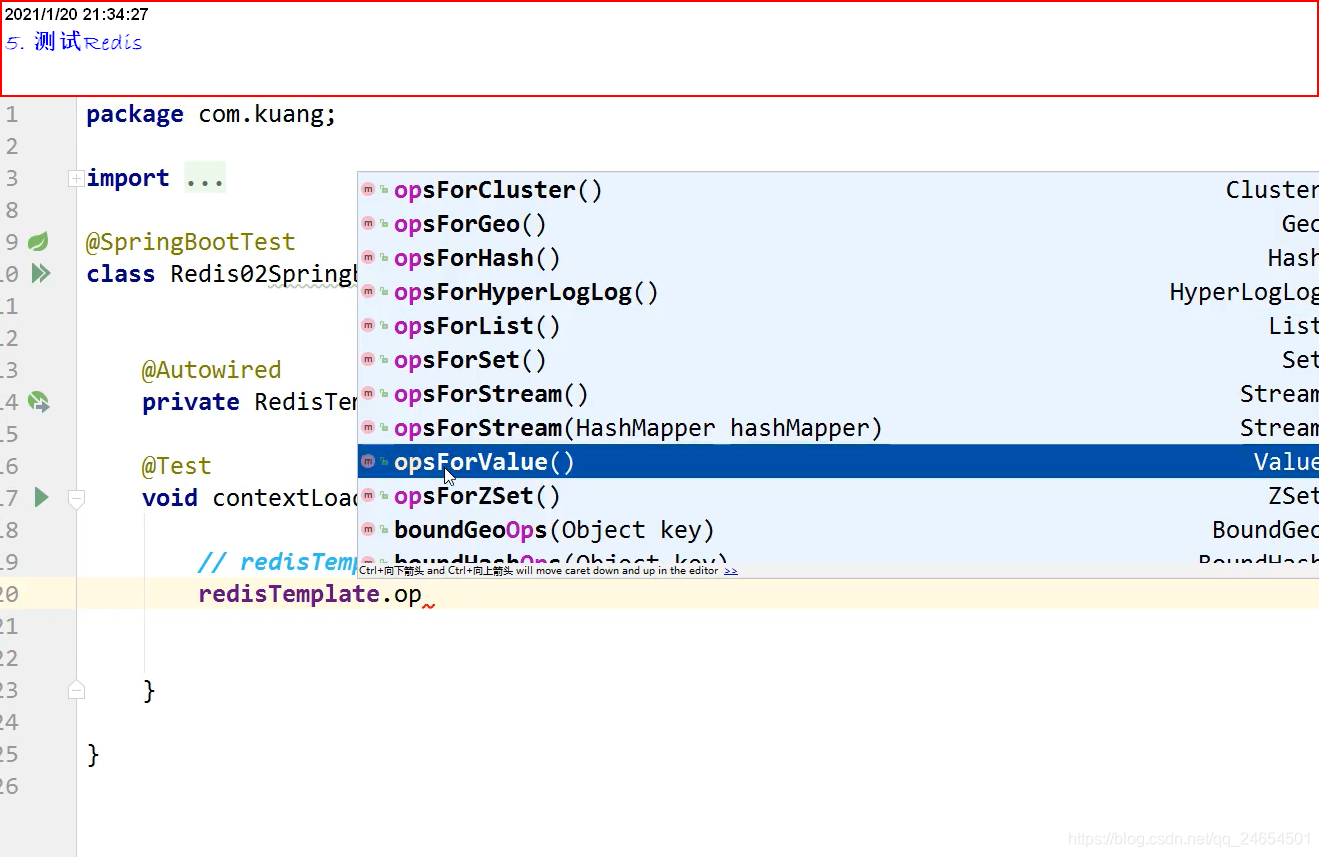
Task: Select opsForZSet() completion suggestion
Action: tap(838, 496)
